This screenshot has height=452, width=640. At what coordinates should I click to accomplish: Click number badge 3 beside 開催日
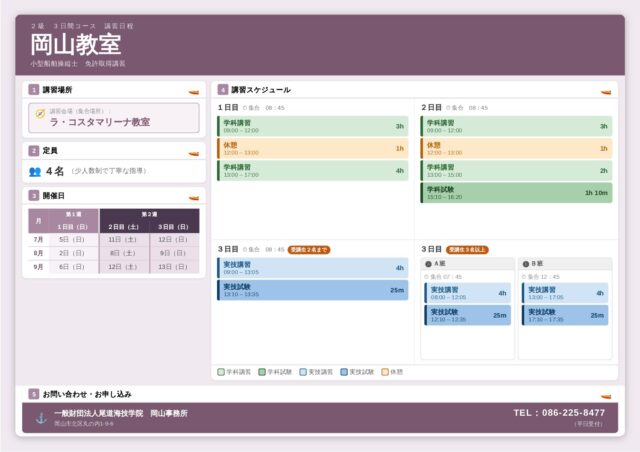tap(34, 196)
